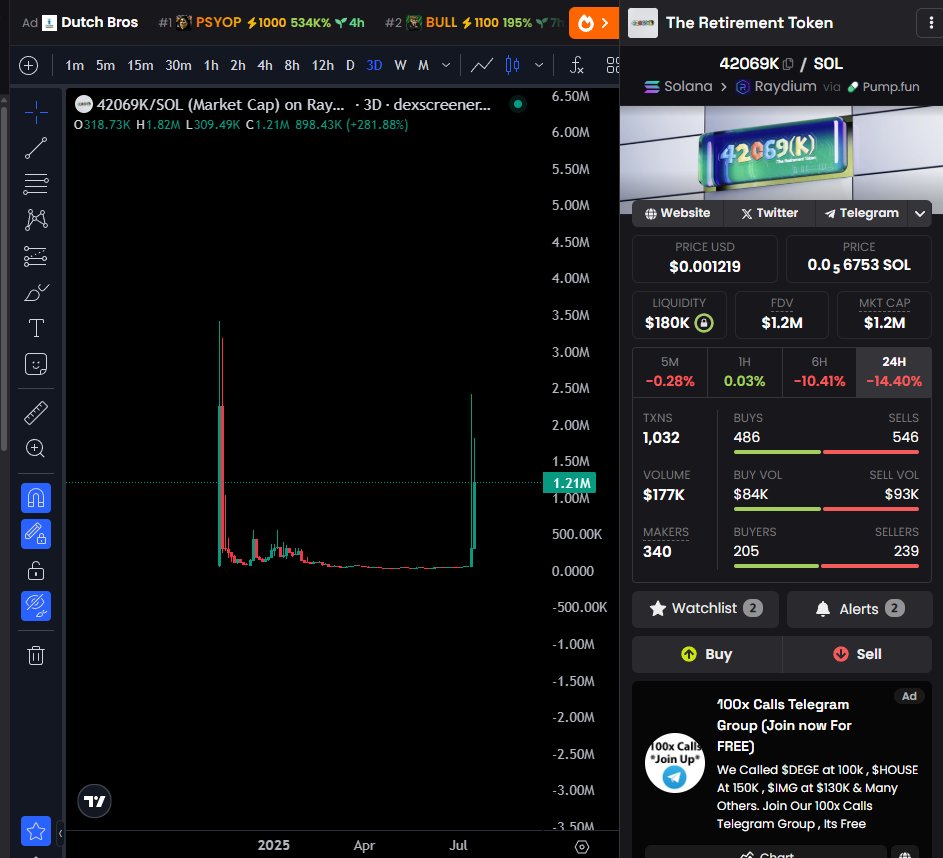Select the 4h timeframe
The image size is (943, 858).
pyautogui.click(x=265, y=65)
